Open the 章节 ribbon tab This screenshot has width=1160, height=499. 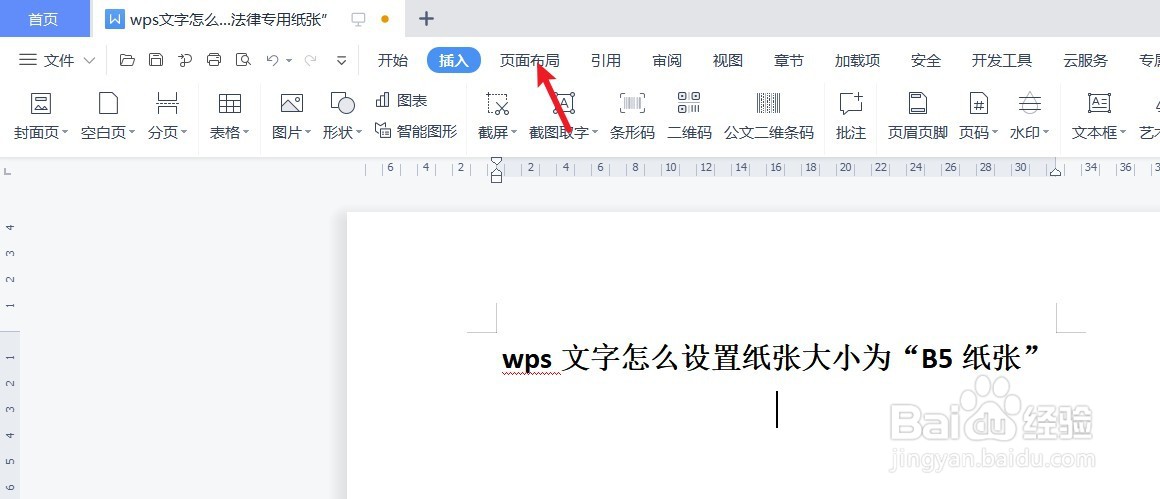tap(789, 61)
